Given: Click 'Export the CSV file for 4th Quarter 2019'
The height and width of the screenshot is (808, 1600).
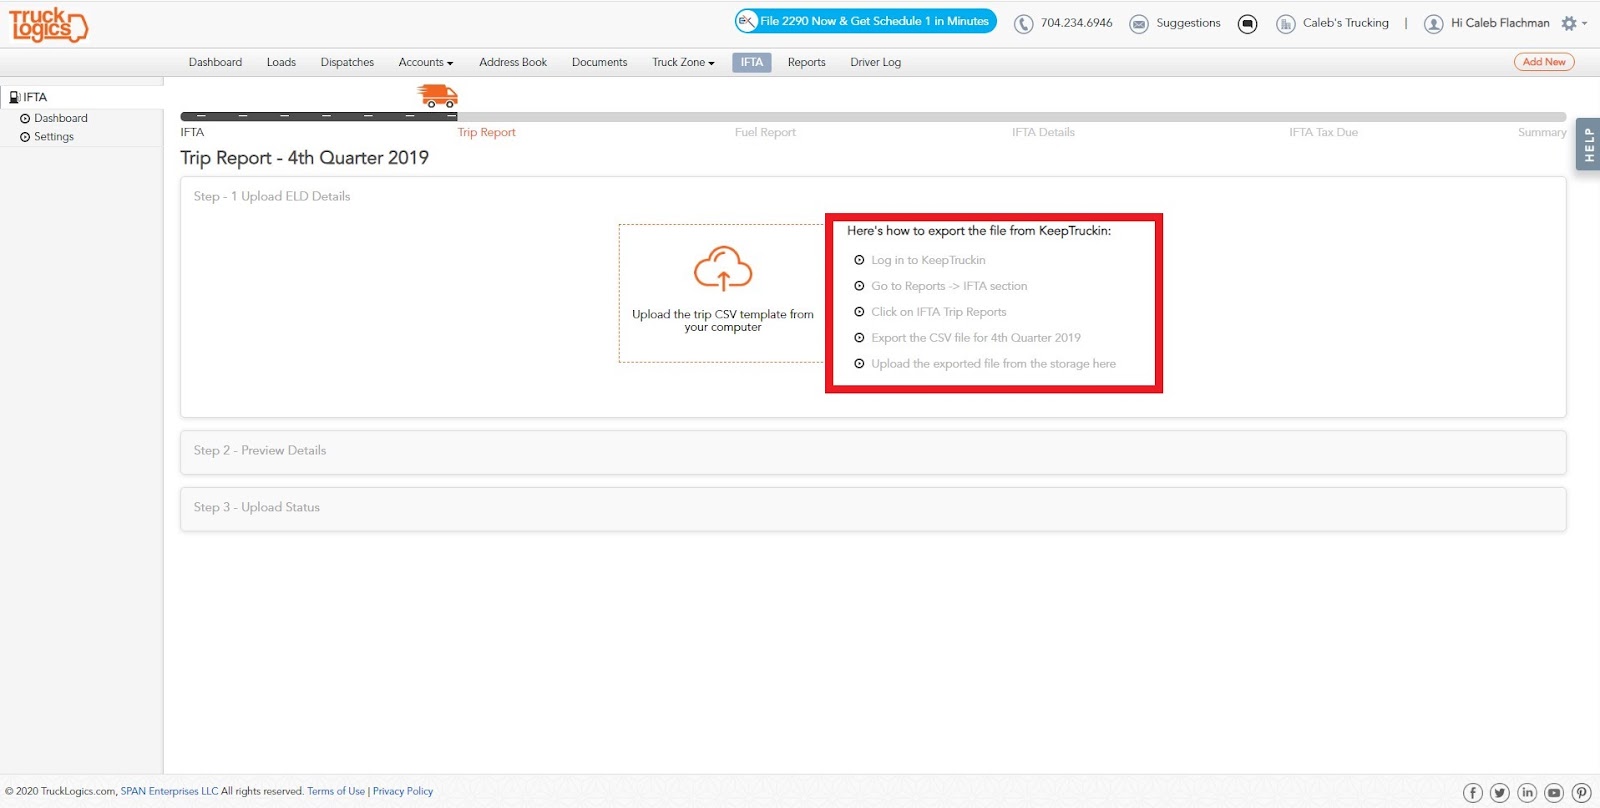Looking at the screenshot, I should coord(976,338).
